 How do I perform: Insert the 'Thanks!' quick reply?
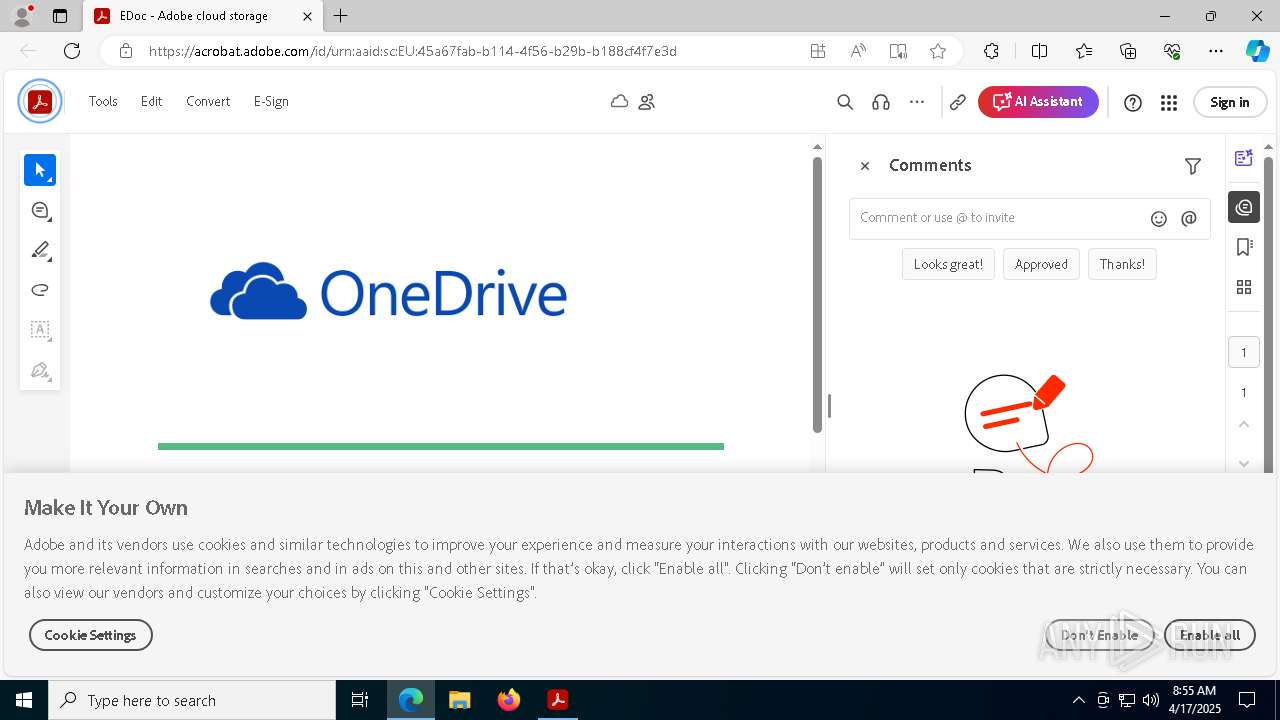(1122, 264)
